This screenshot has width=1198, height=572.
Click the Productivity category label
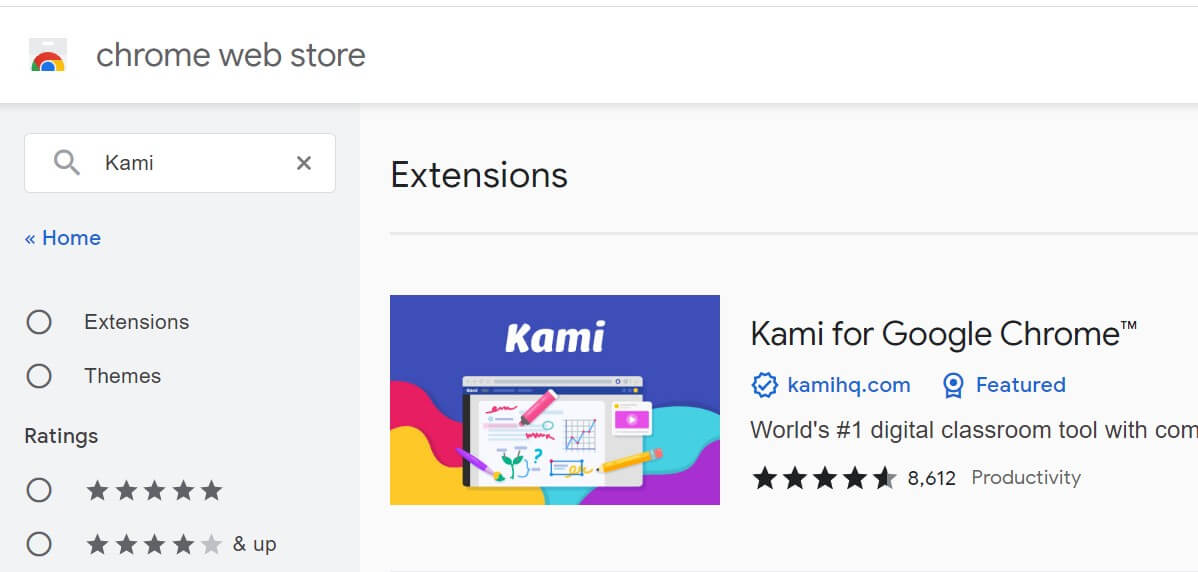pyautogui.click(x=1026, y=478)
